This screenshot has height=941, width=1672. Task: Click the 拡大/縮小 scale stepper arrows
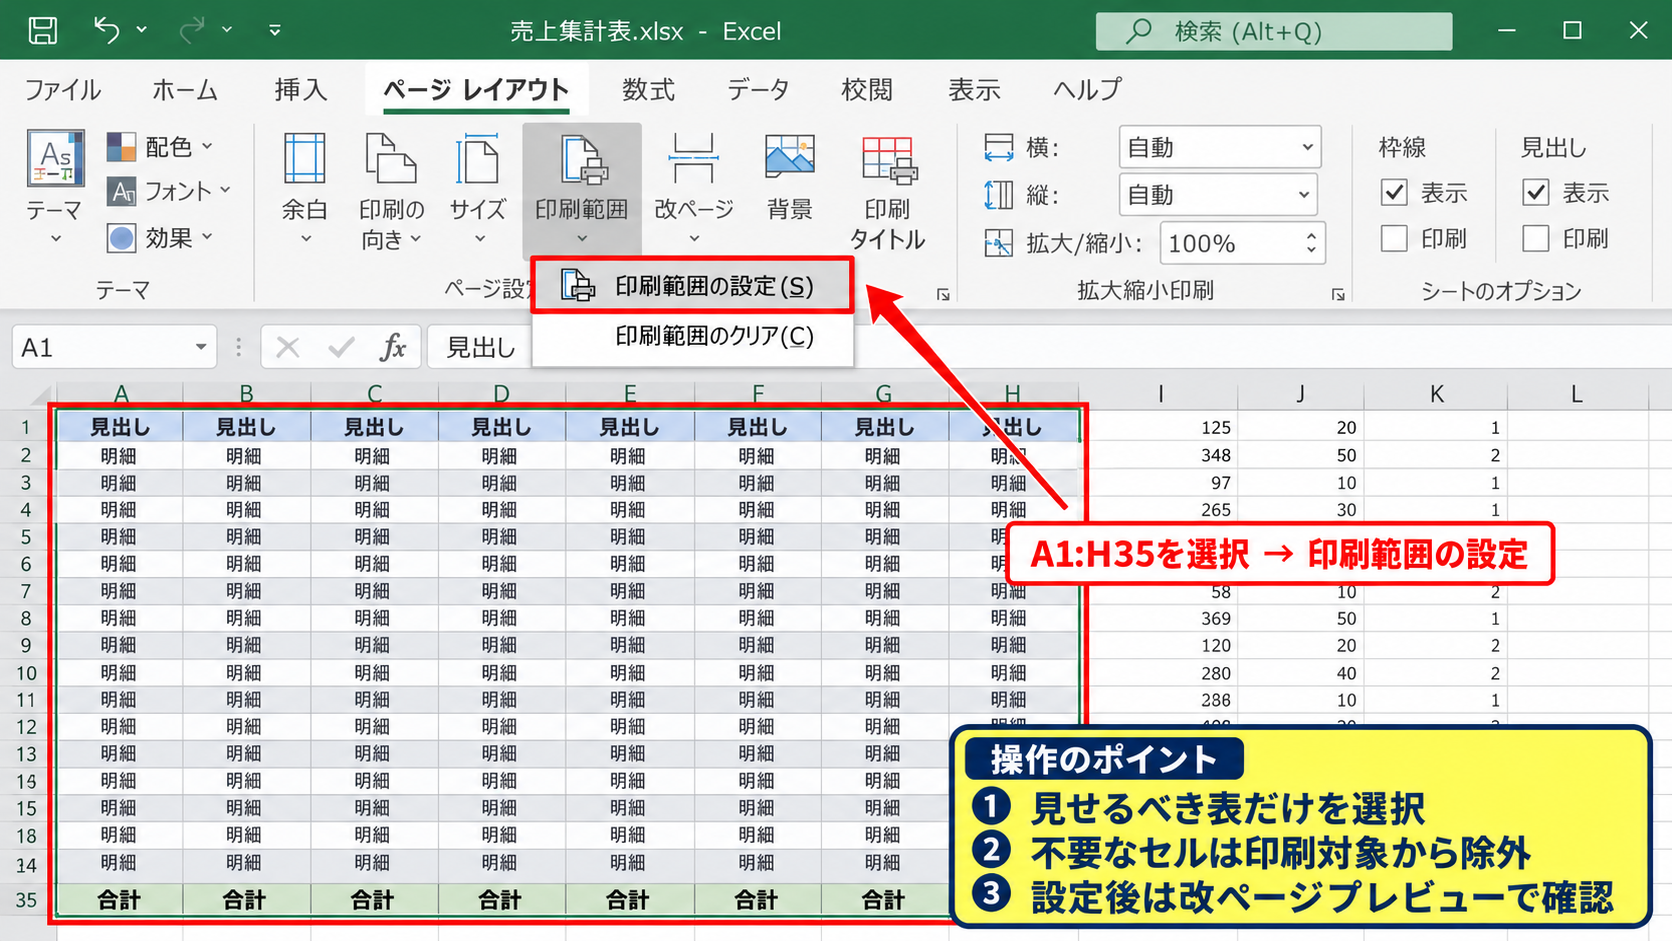1310,243
